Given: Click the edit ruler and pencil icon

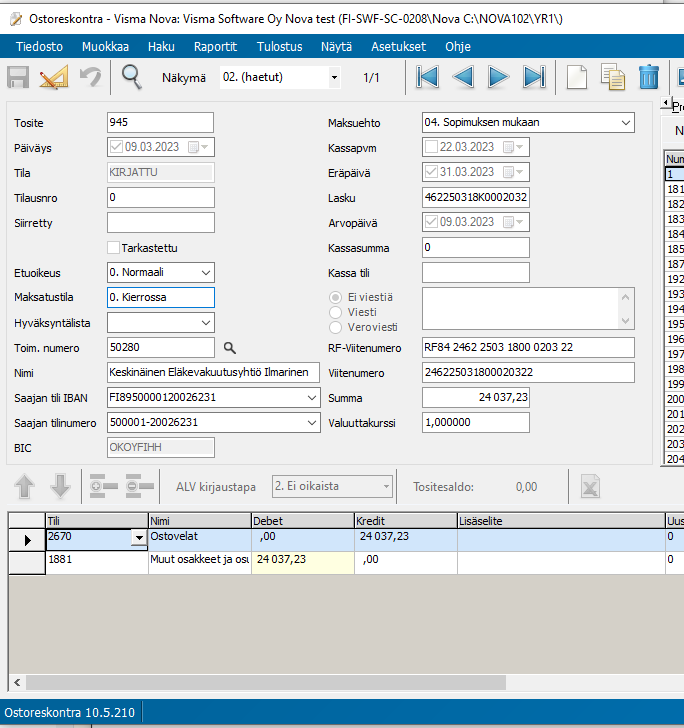Looking at the screenshot, I should pos(54,77).
